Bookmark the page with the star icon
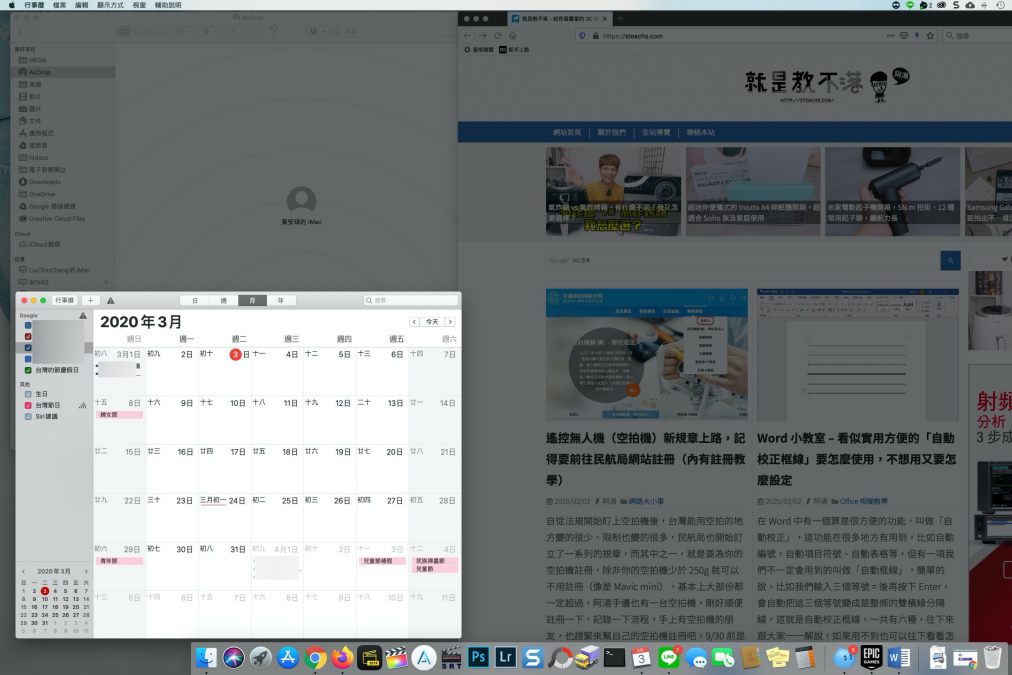 pos(930,35)
